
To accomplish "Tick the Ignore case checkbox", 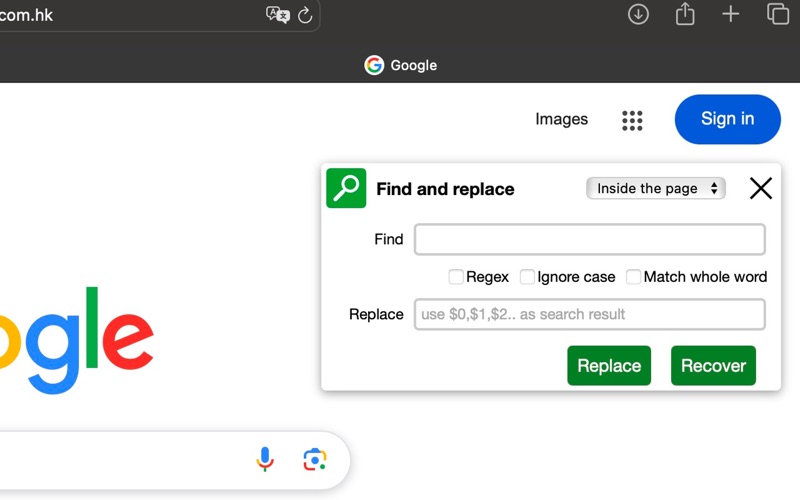I will click(x=527, y=277).
